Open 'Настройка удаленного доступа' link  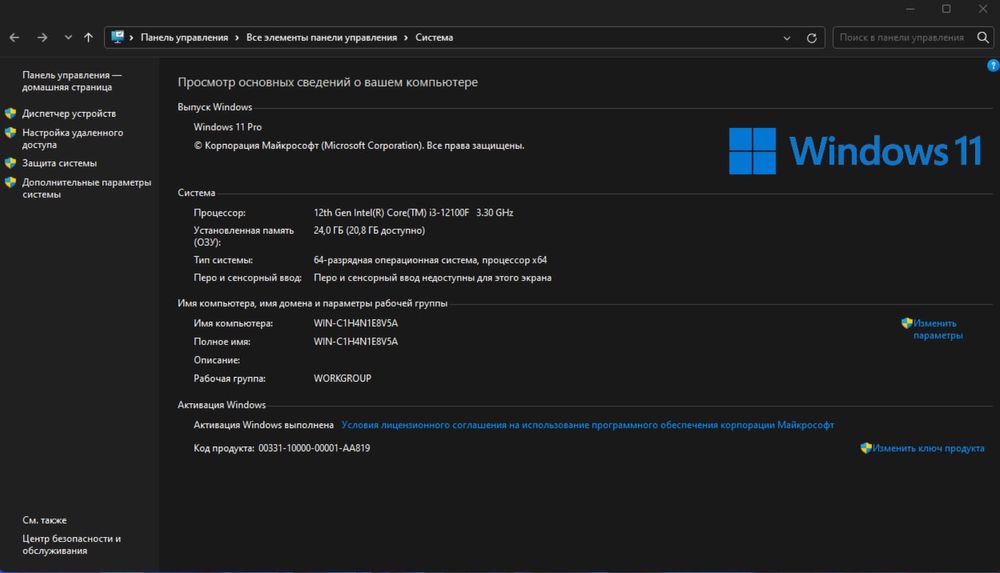point(73,138)
